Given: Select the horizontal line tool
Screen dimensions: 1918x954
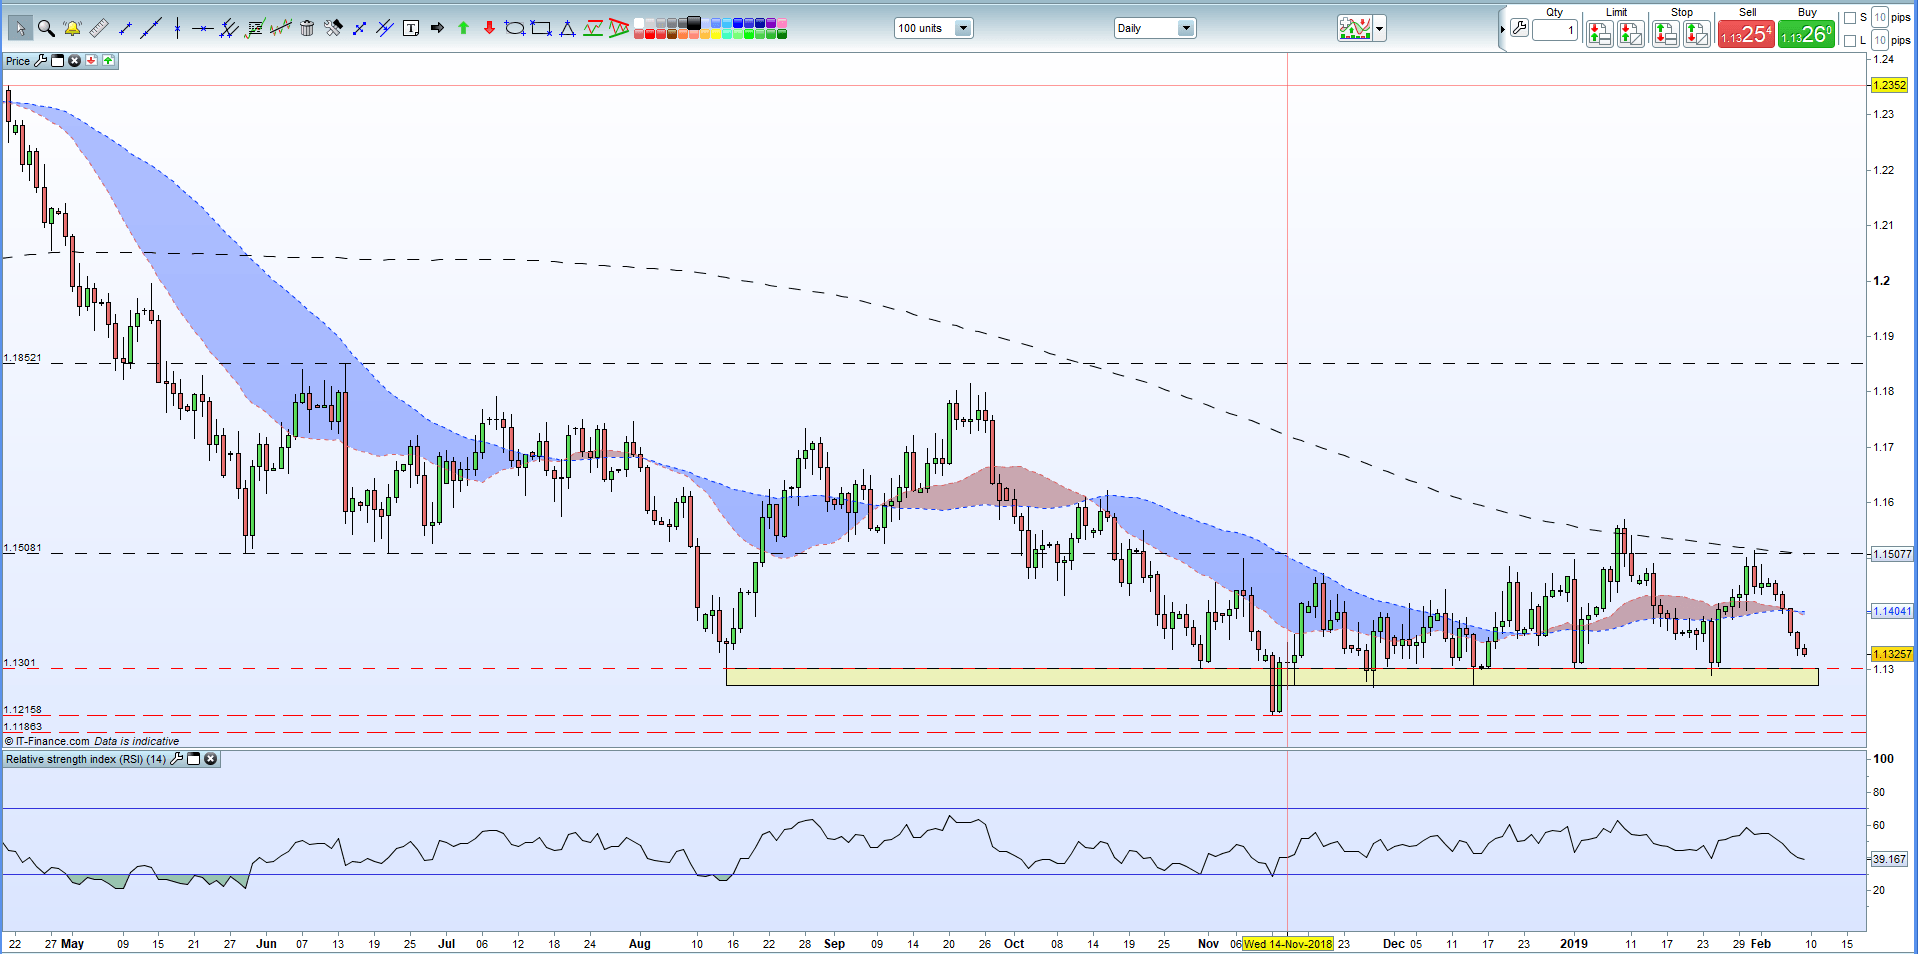Looking at the screenshot, I should click(x=202, y=28).
